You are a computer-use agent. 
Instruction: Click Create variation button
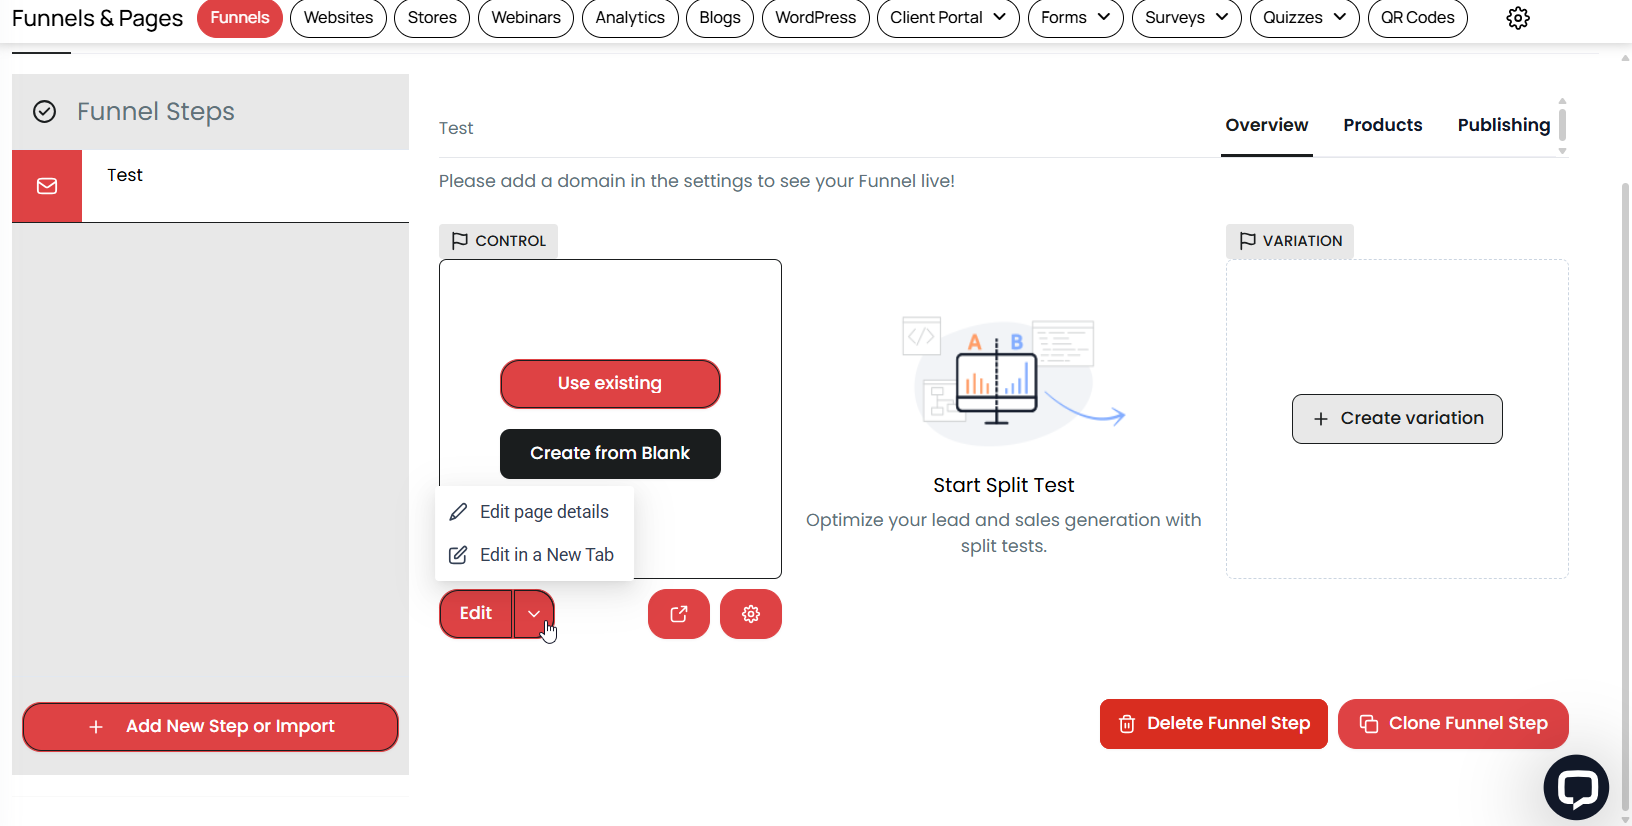1397,419
